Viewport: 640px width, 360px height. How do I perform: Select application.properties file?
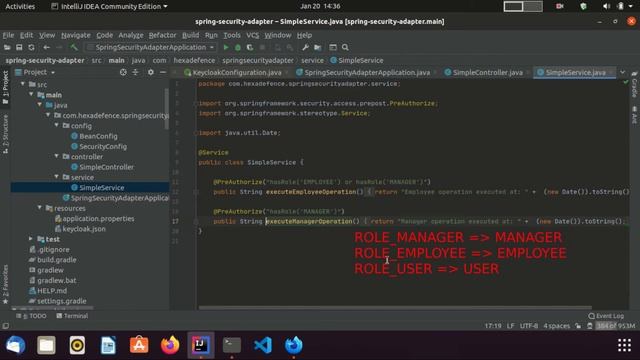point(98,218)
